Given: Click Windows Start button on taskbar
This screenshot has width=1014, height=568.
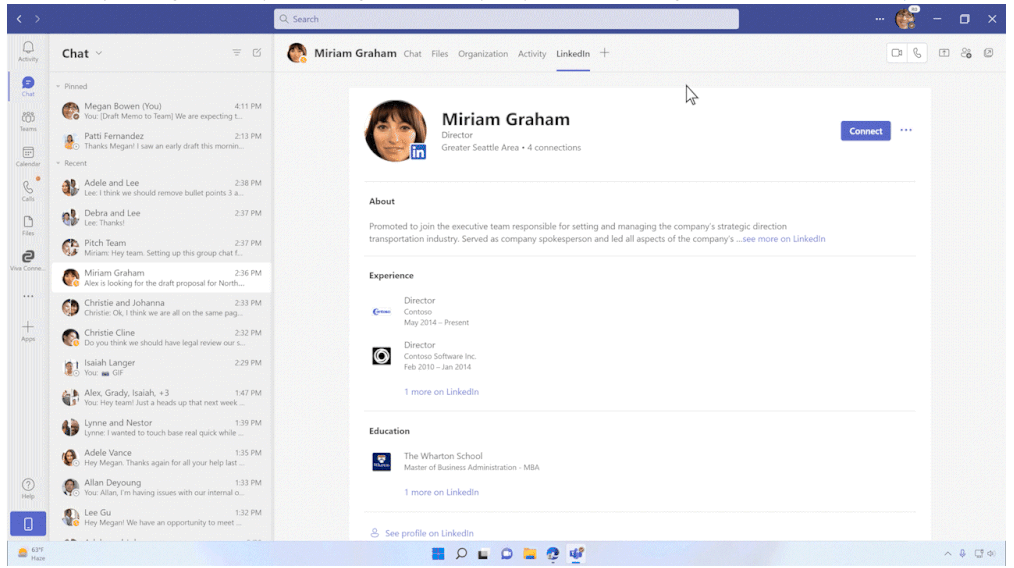Looking at the screenshot, I should pos(438,554).
